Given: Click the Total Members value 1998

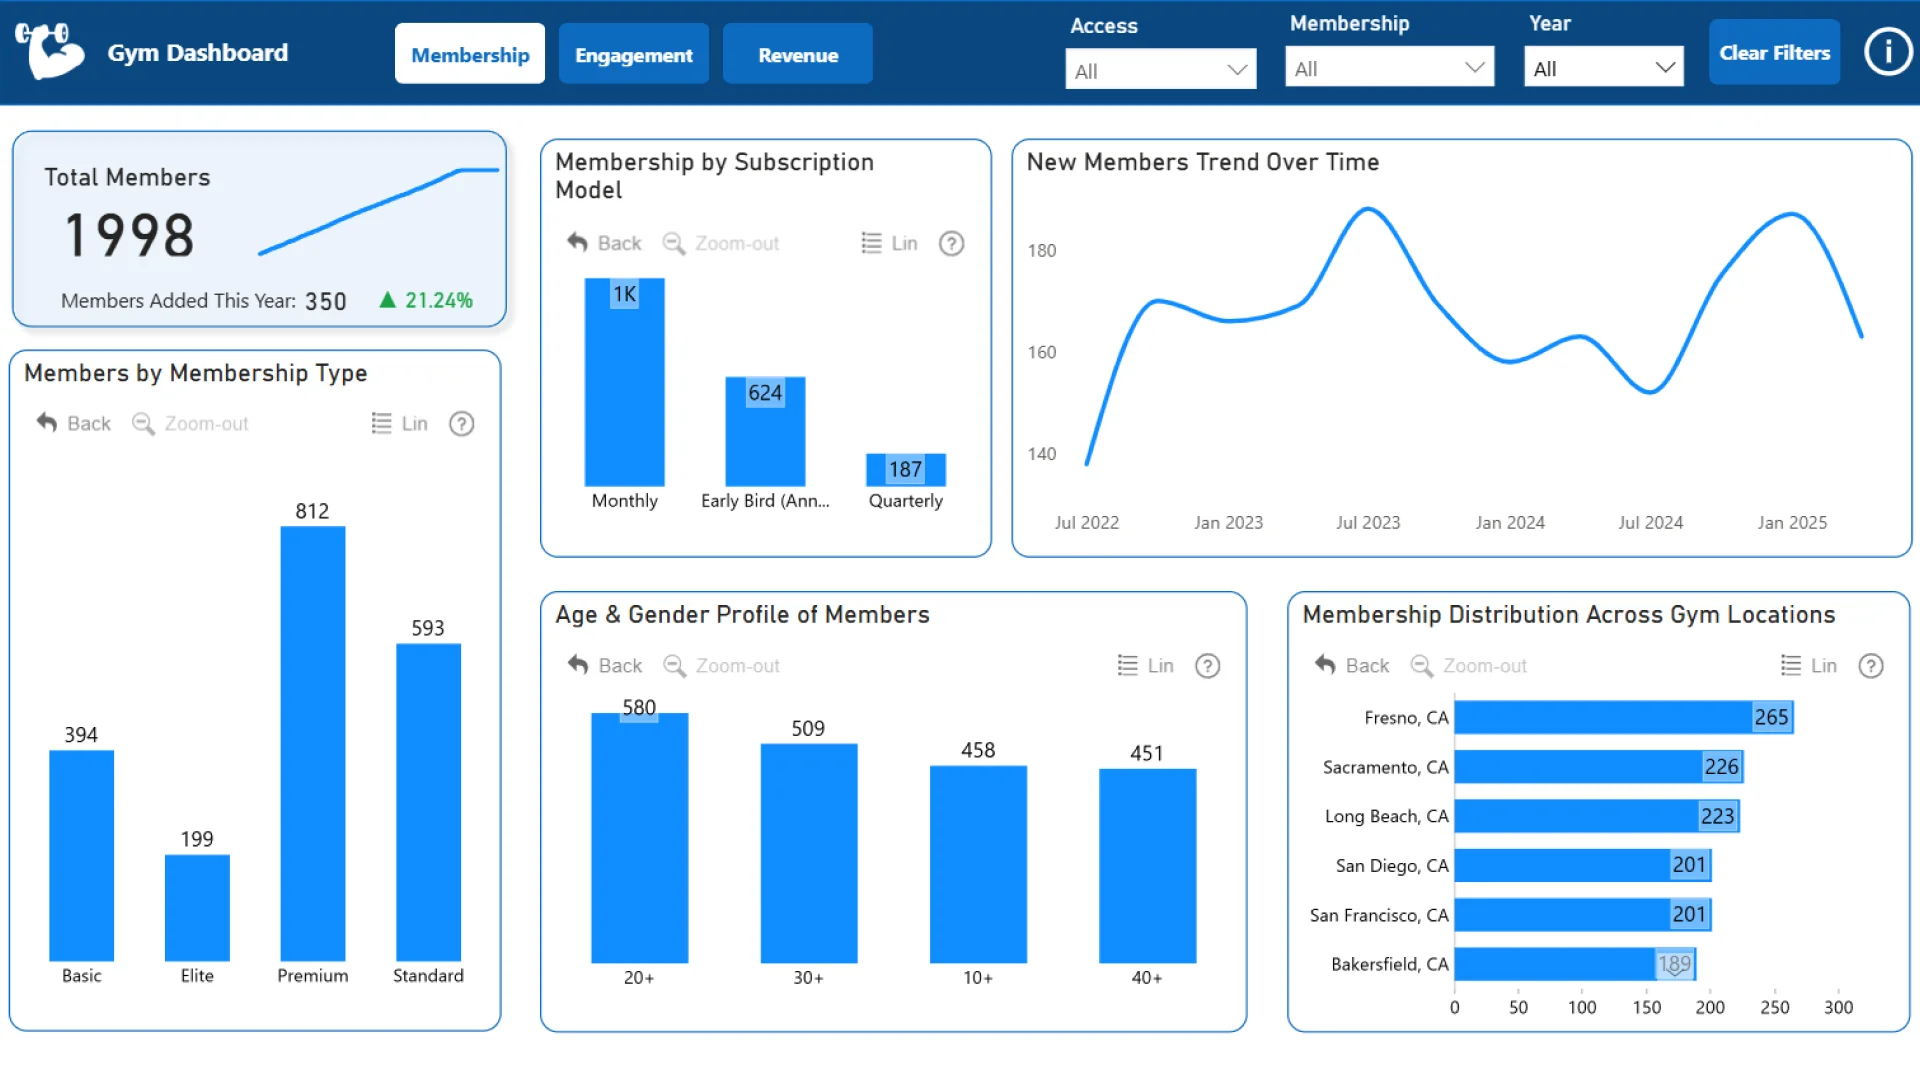Looking at the screenshot, I should click(129, 236).
